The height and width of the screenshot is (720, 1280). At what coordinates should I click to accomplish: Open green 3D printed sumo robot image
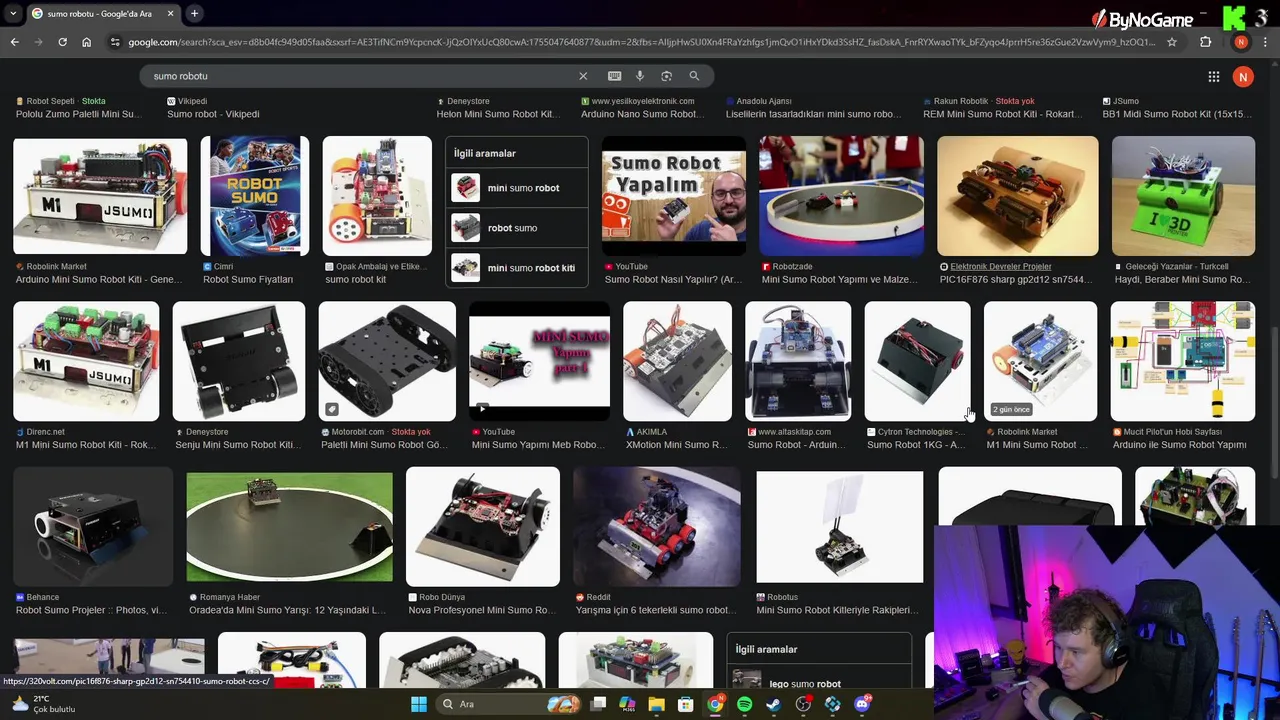1183,196
